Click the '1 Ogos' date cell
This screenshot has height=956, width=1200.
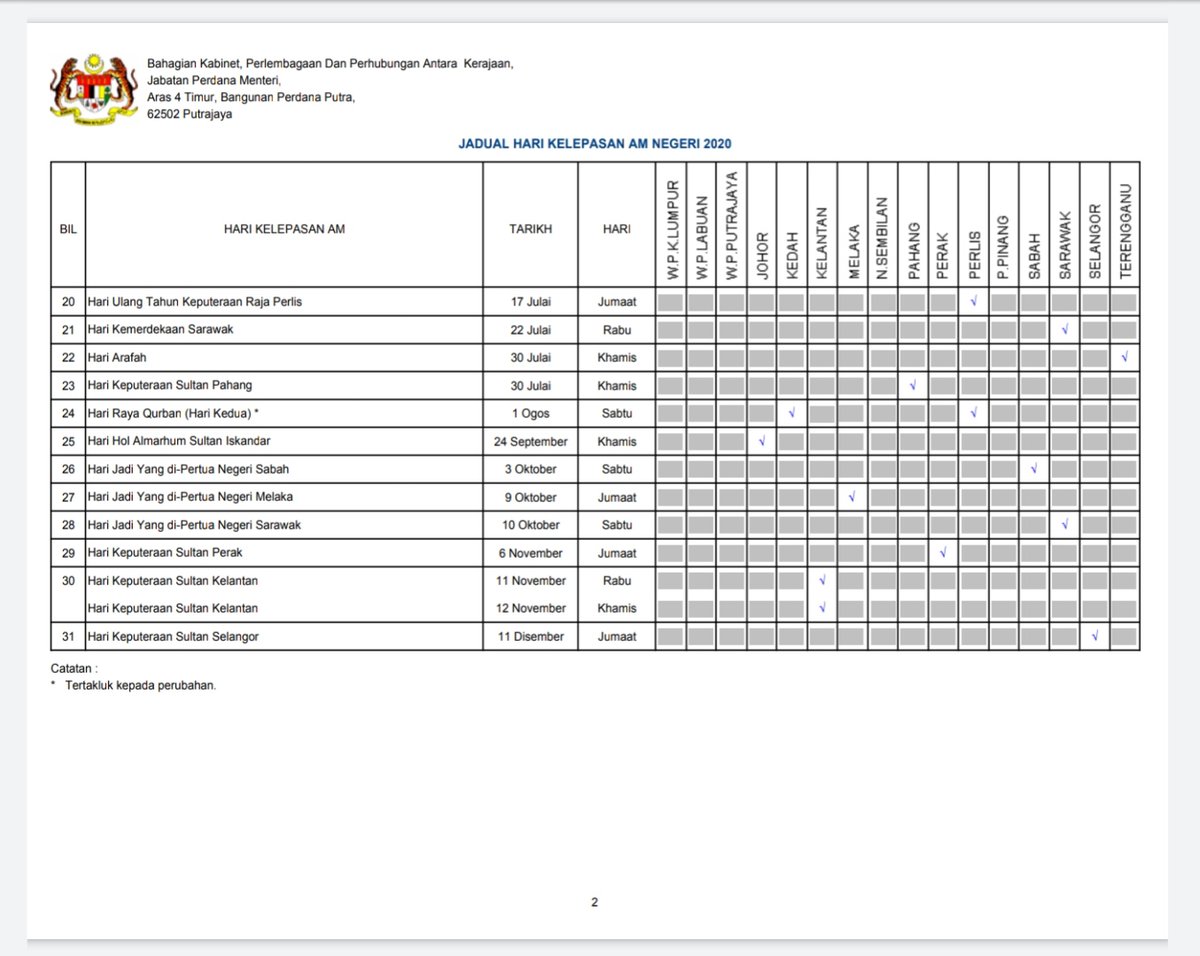pyautogui.click(x=530, y=413)
